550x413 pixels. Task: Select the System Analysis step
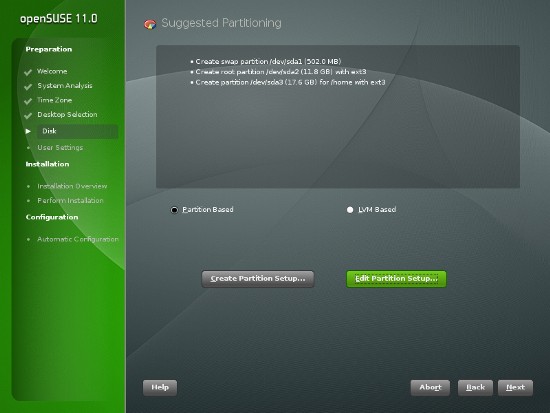(x=65, y=86)
